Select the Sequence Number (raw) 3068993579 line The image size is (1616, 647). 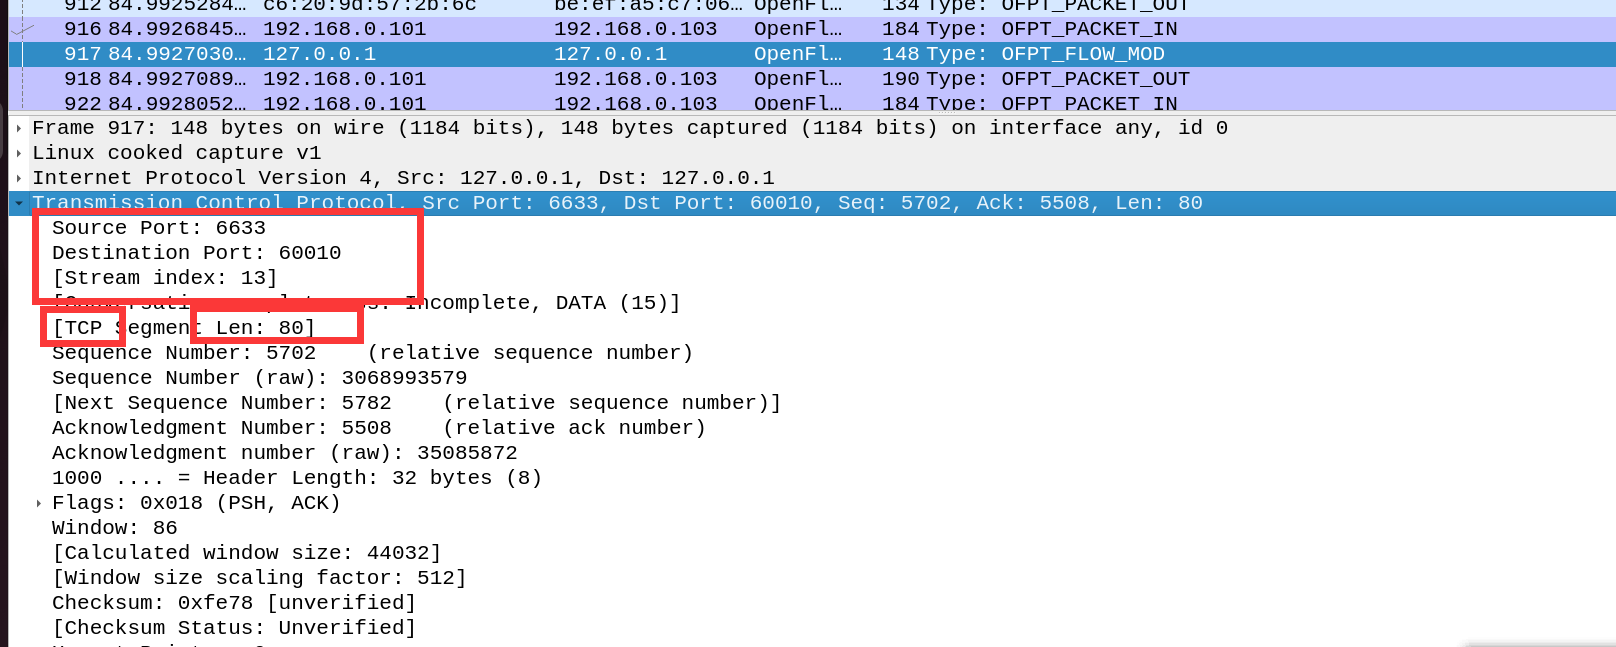tap(259, 378)
